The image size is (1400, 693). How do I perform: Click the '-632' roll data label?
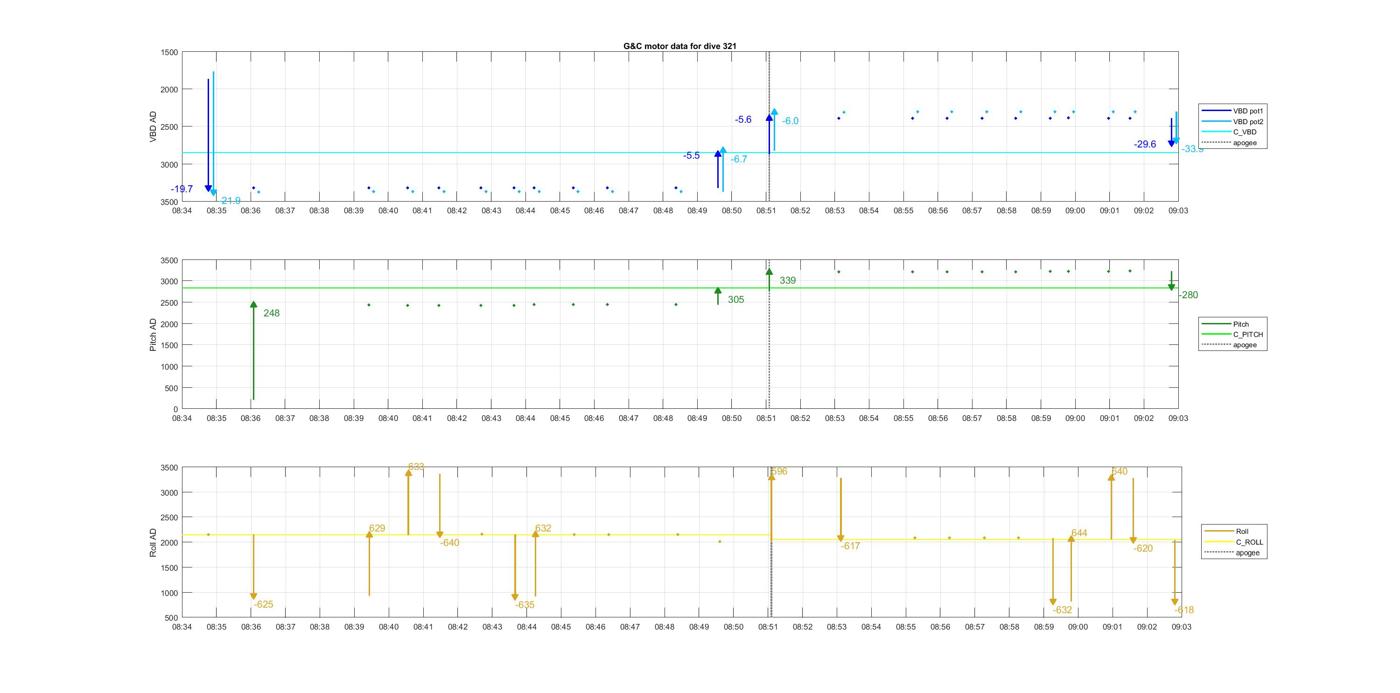pos(1062,610)
